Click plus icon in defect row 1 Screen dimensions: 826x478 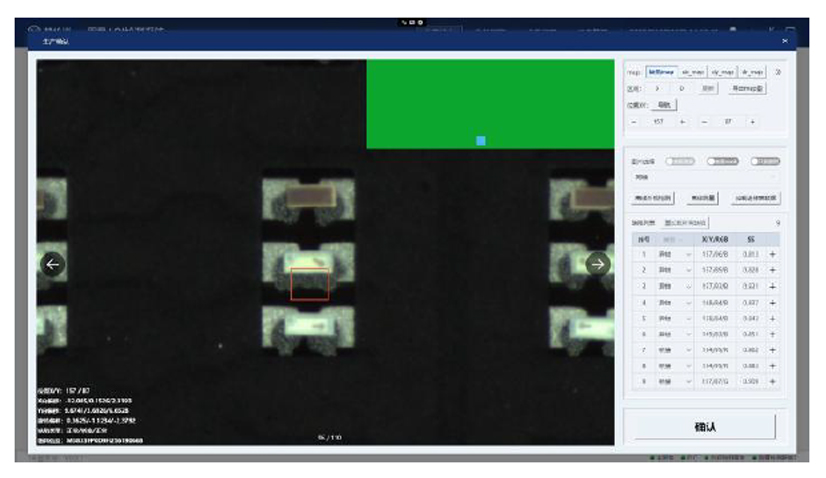coord(772,254)
